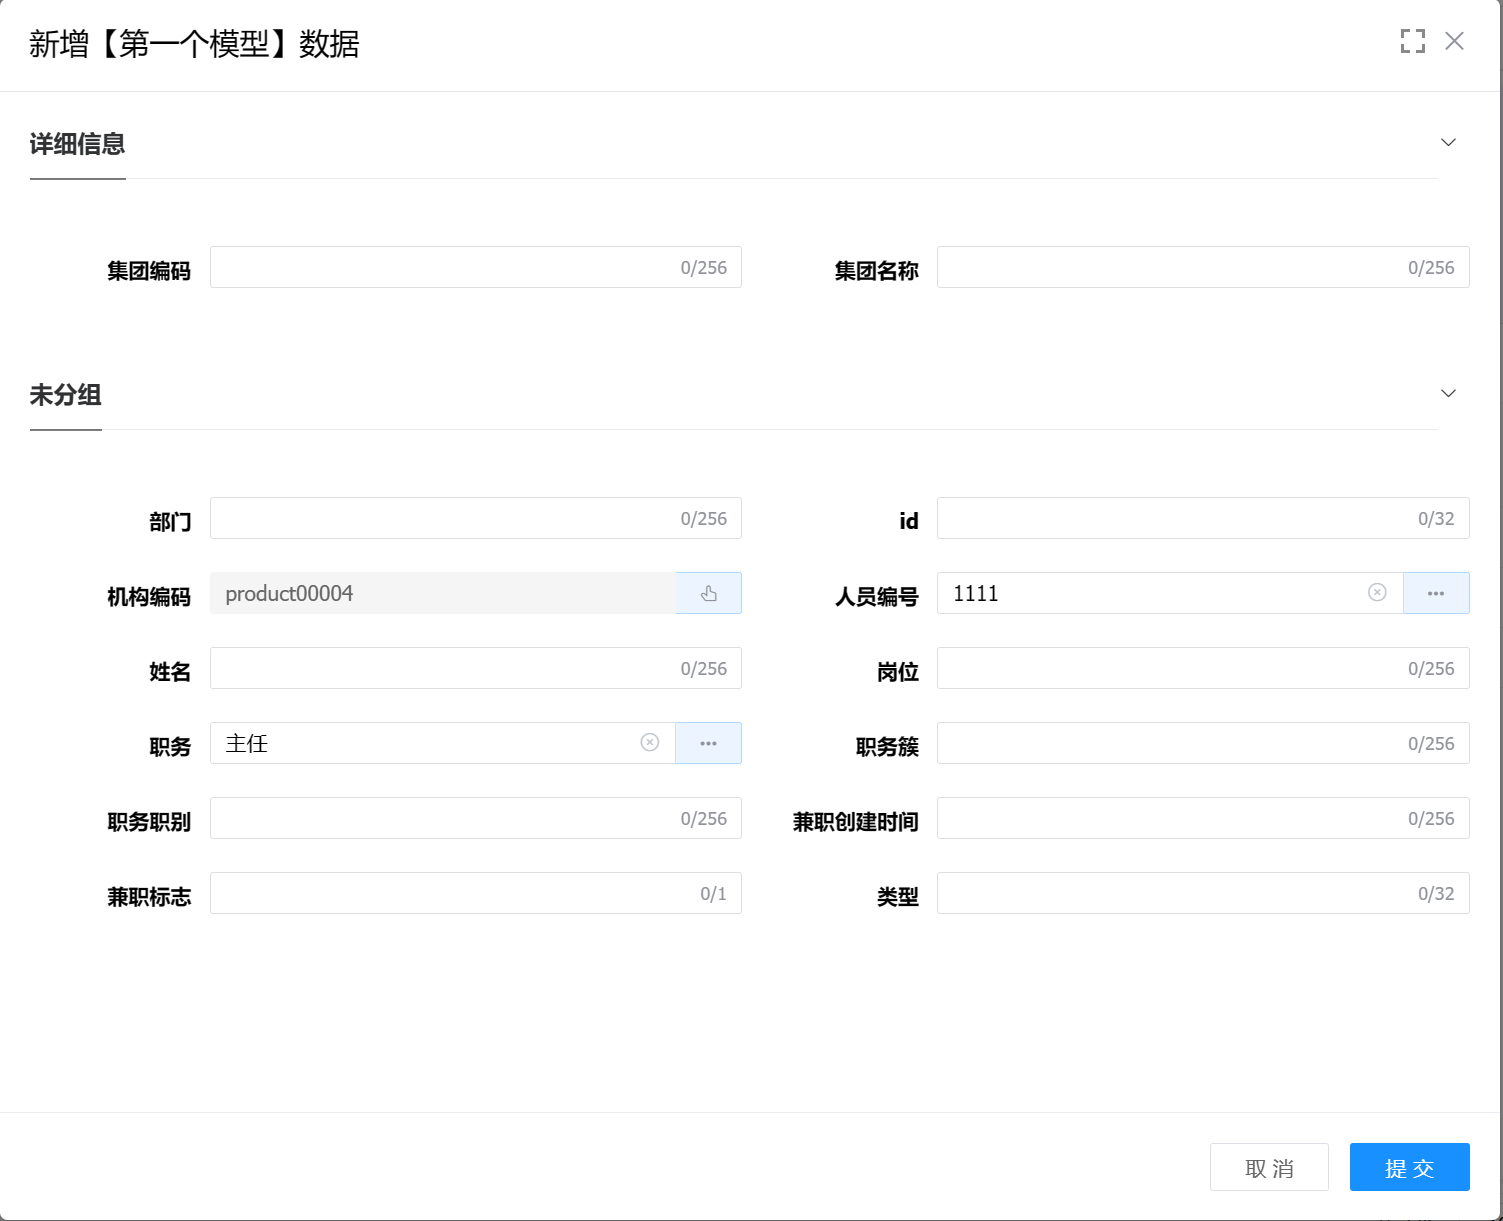The height and width of the screenshot is (1221, 1503).
Task: Click the 提交 submit button
Action: point(1409,1167)
